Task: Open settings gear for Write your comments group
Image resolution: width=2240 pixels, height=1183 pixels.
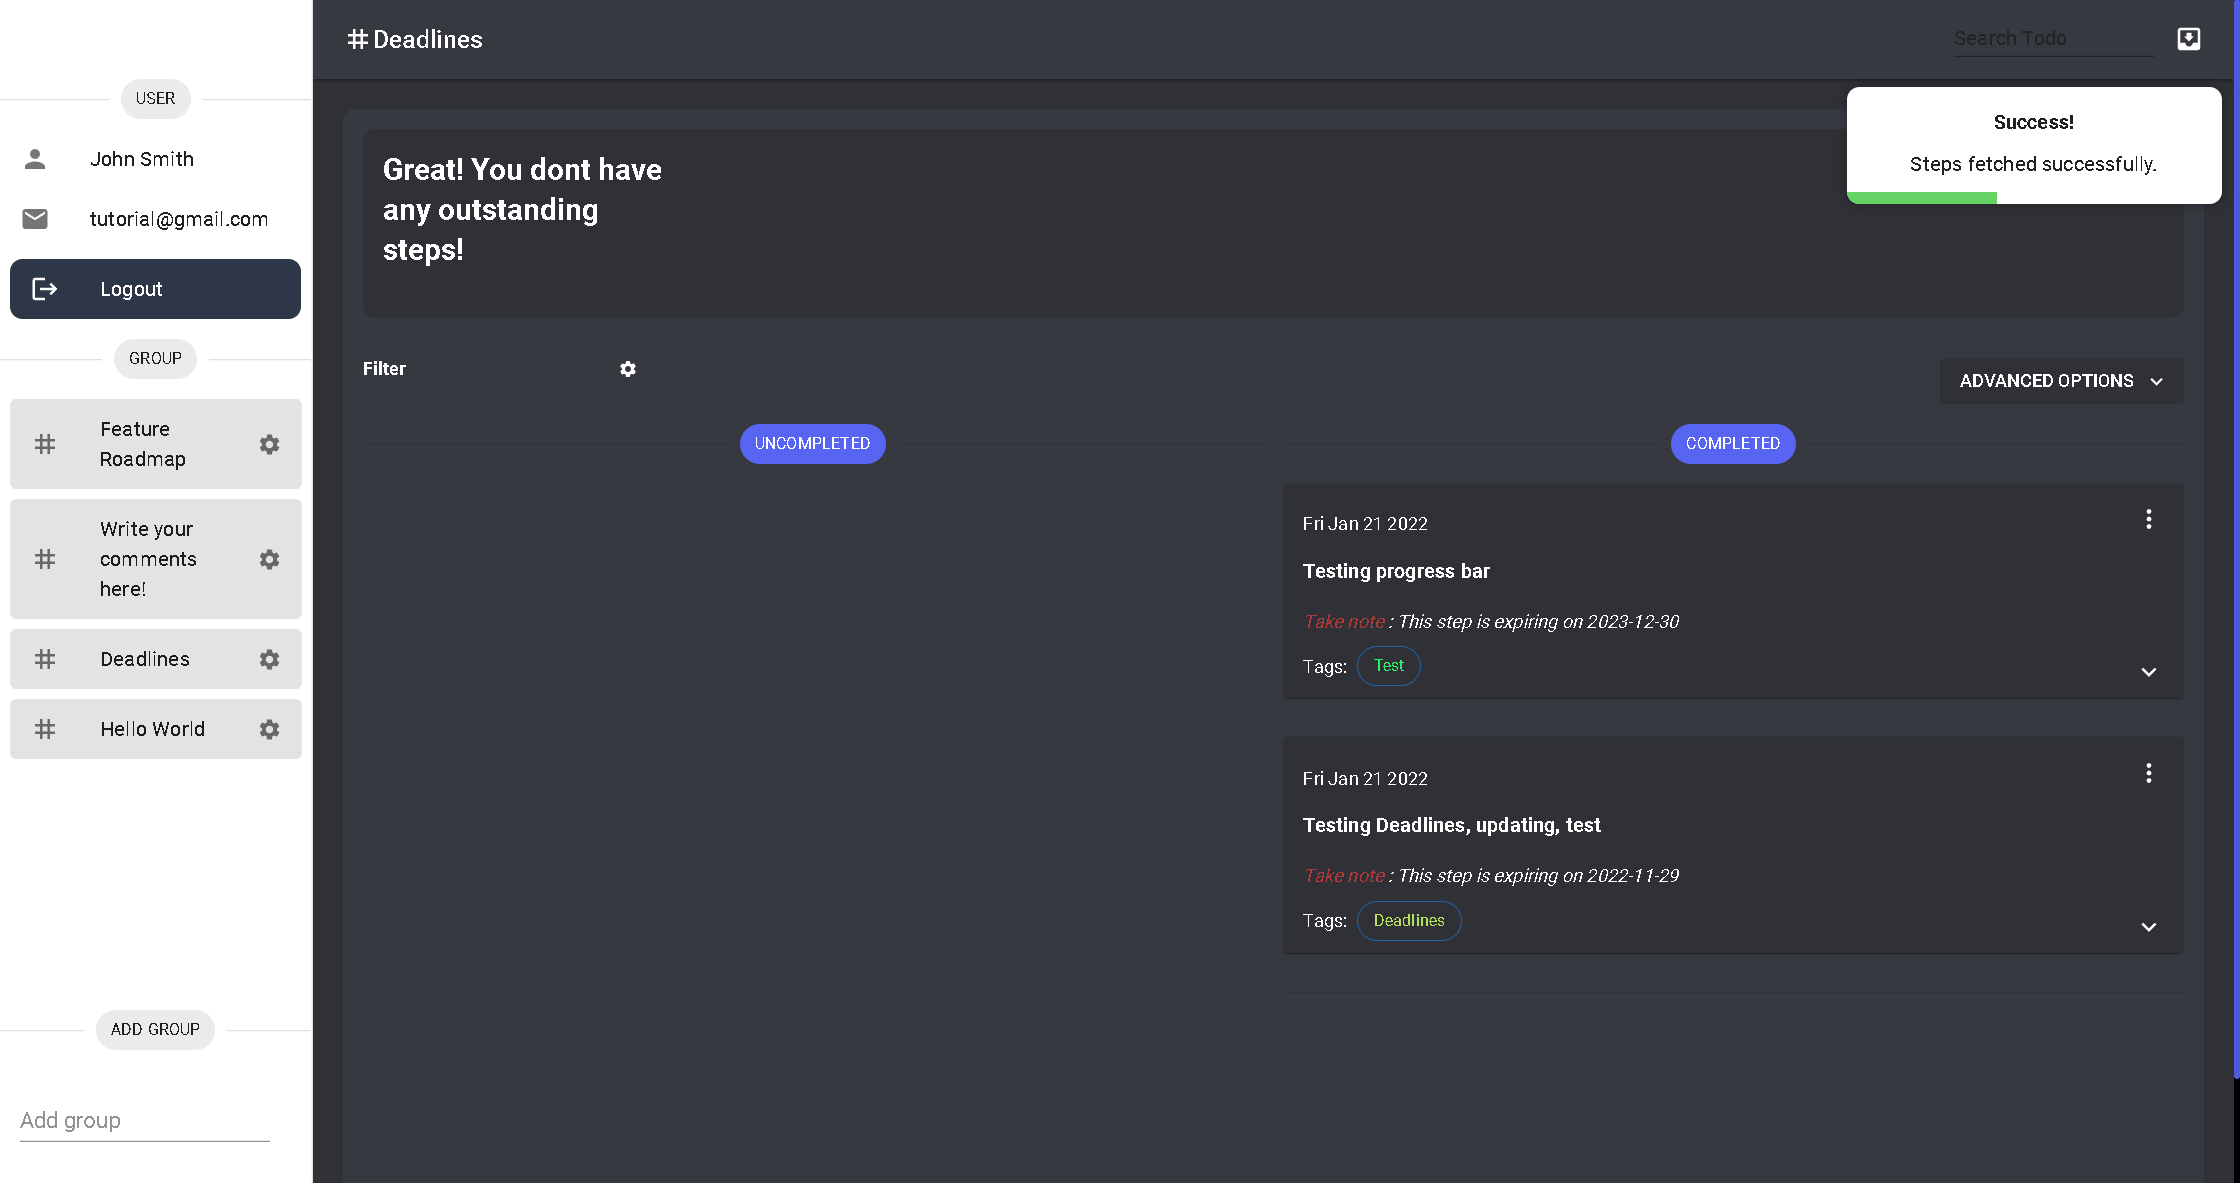Action: click(269, 559)
